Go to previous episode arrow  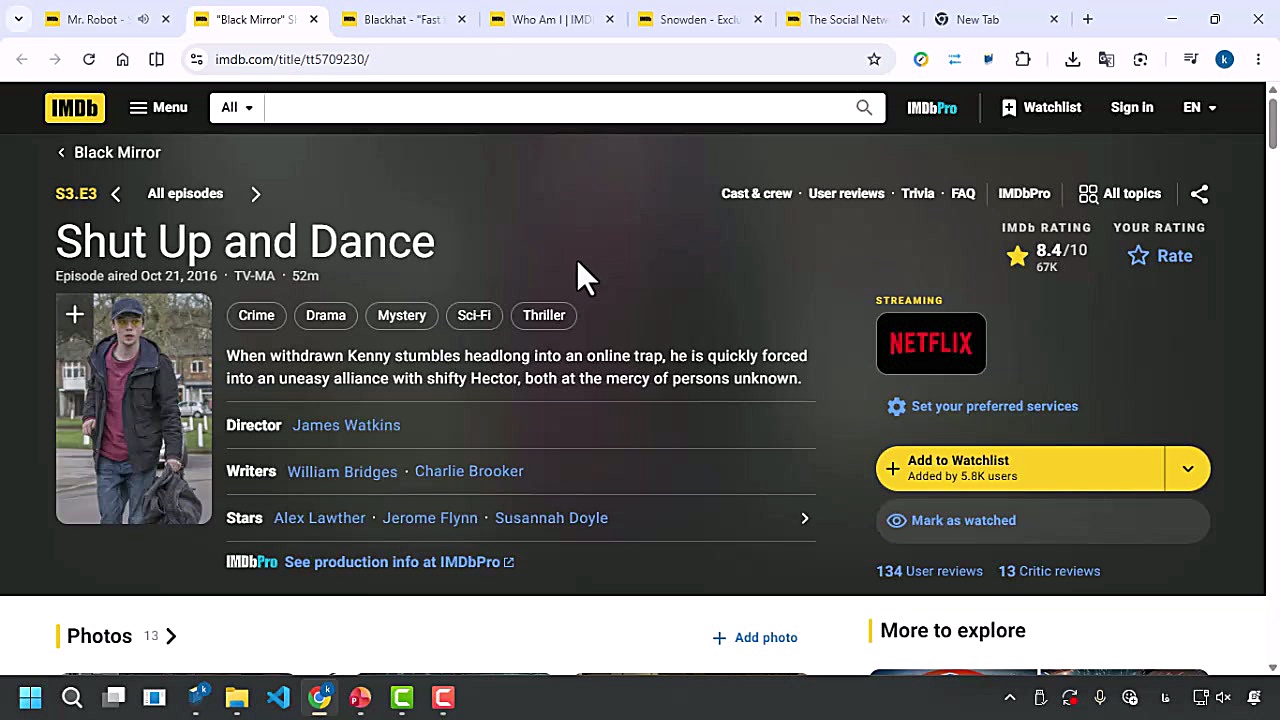(116, 194)
